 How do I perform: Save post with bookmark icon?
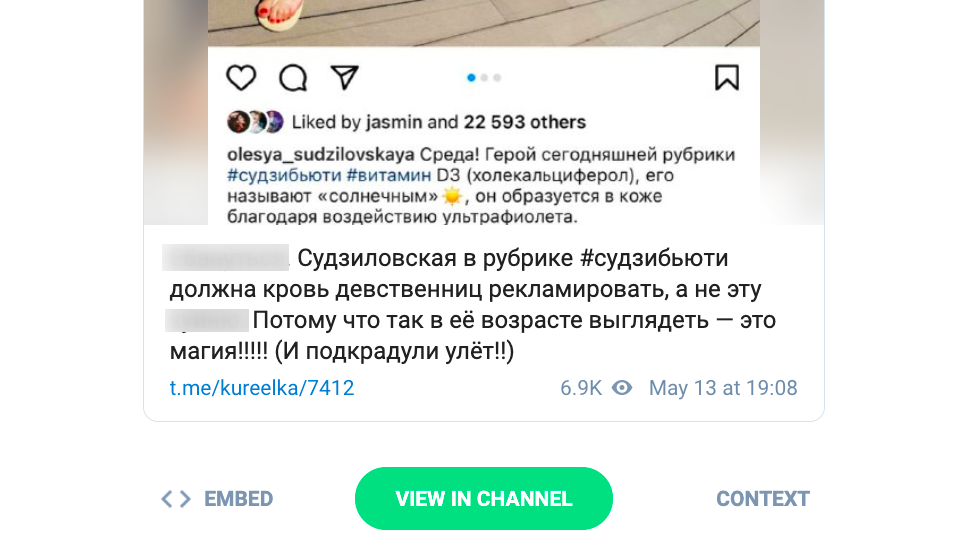pyautogui.click(x=727, y=78)
